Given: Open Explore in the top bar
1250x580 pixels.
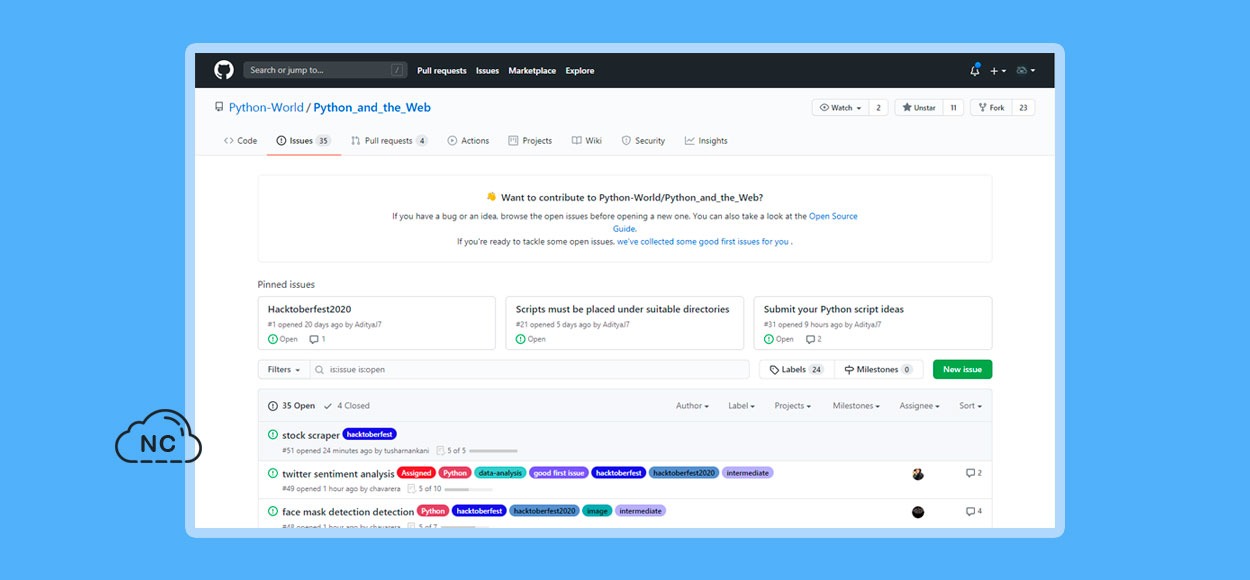Looking at the screenshot, I should [x=580, y=71].
